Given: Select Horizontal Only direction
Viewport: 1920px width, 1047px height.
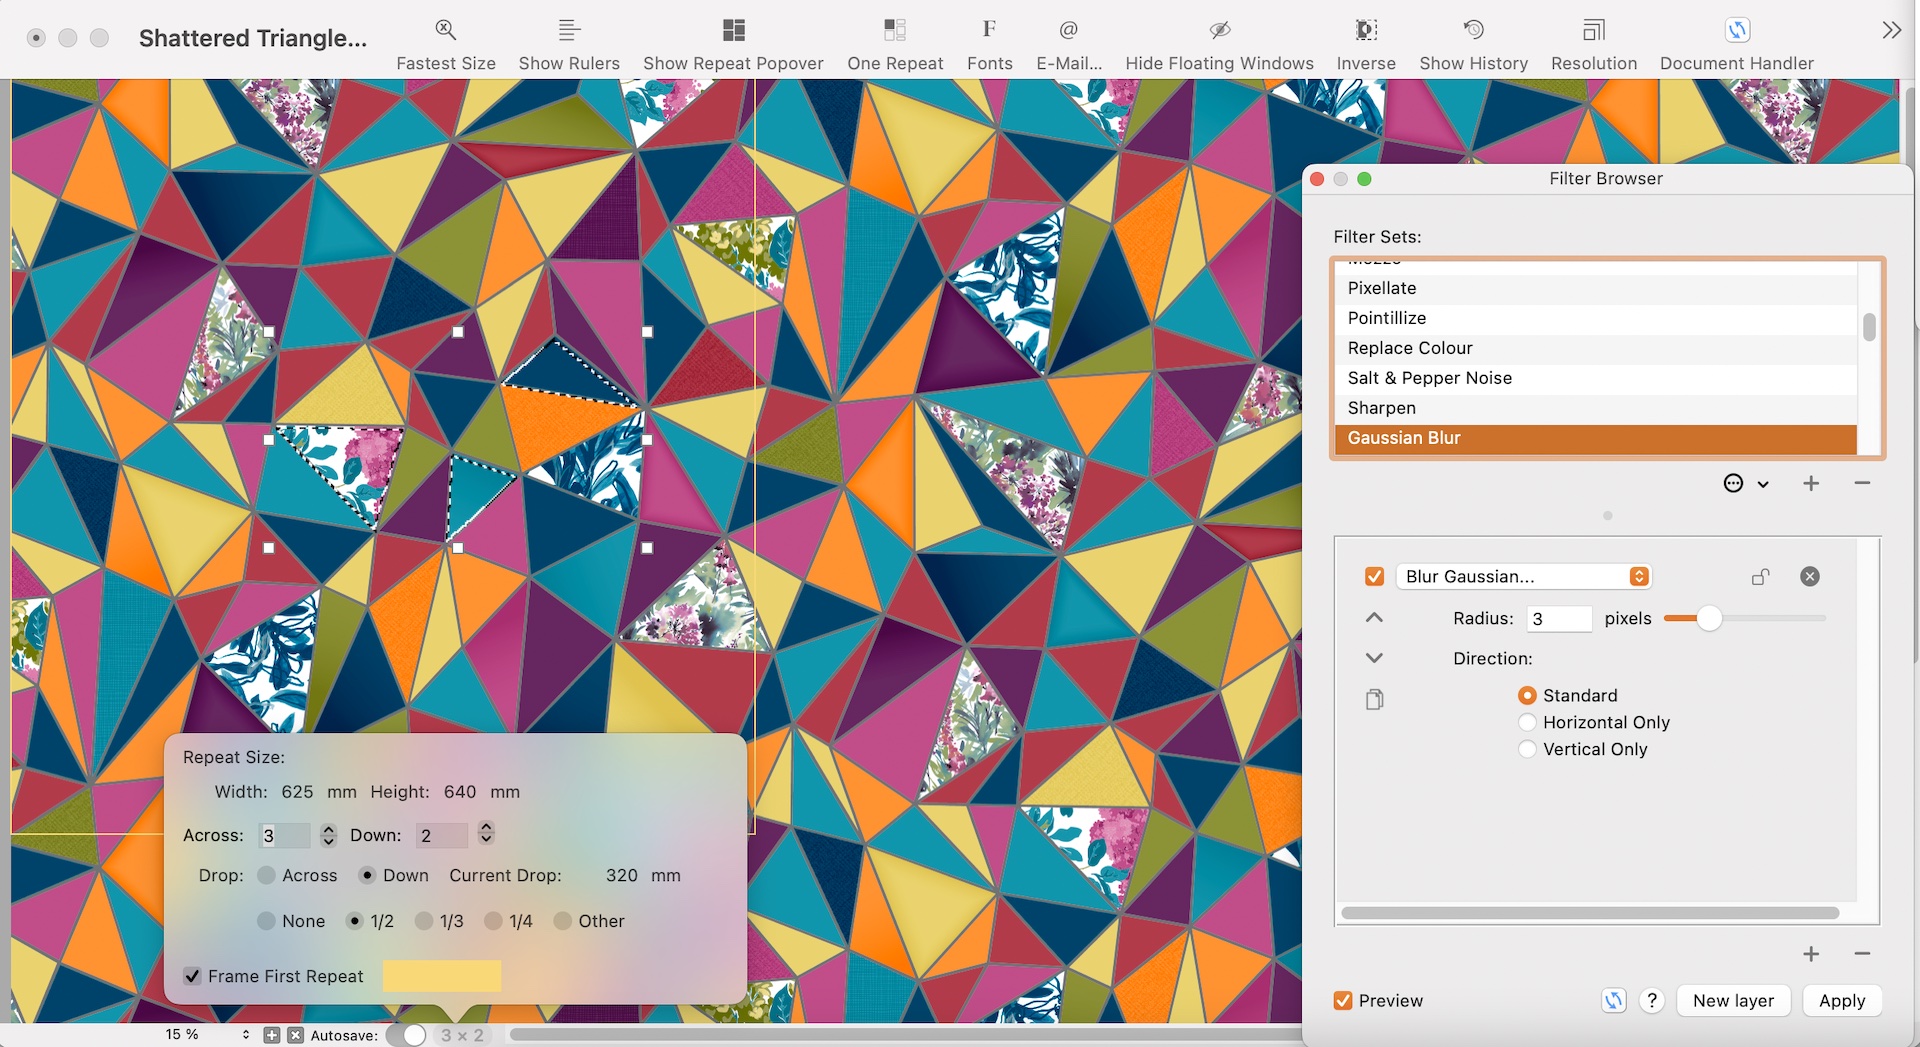Looking at the screenshot, I should pyautogui.click(x=1527, y=722).
